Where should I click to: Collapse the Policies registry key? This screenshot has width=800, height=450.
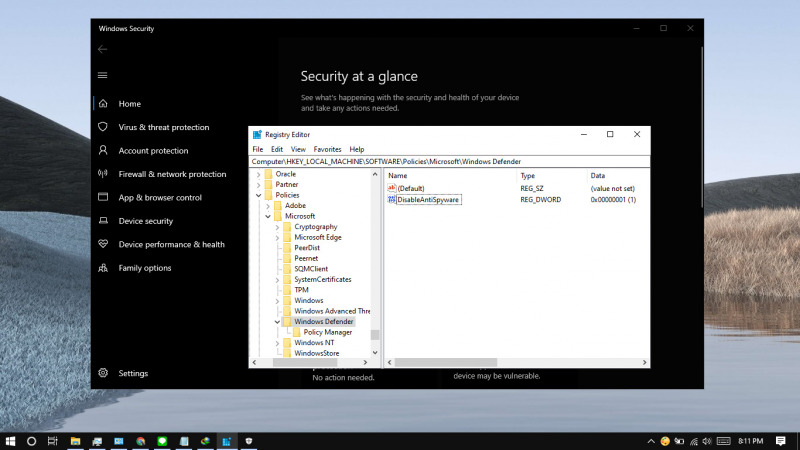pos(259,195)
